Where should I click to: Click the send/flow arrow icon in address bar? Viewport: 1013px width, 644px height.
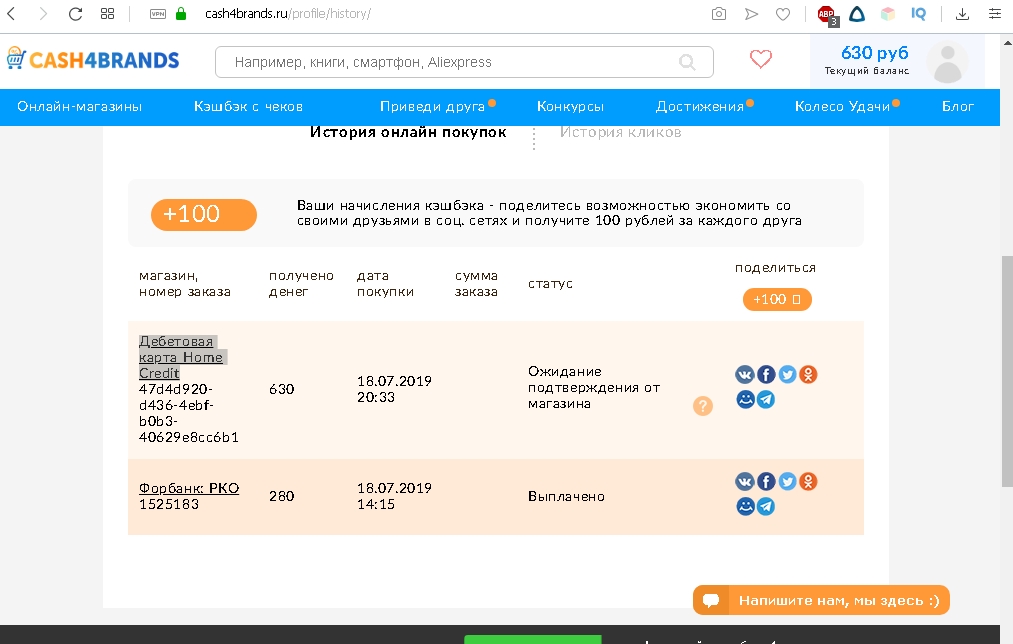pos(751,14)
